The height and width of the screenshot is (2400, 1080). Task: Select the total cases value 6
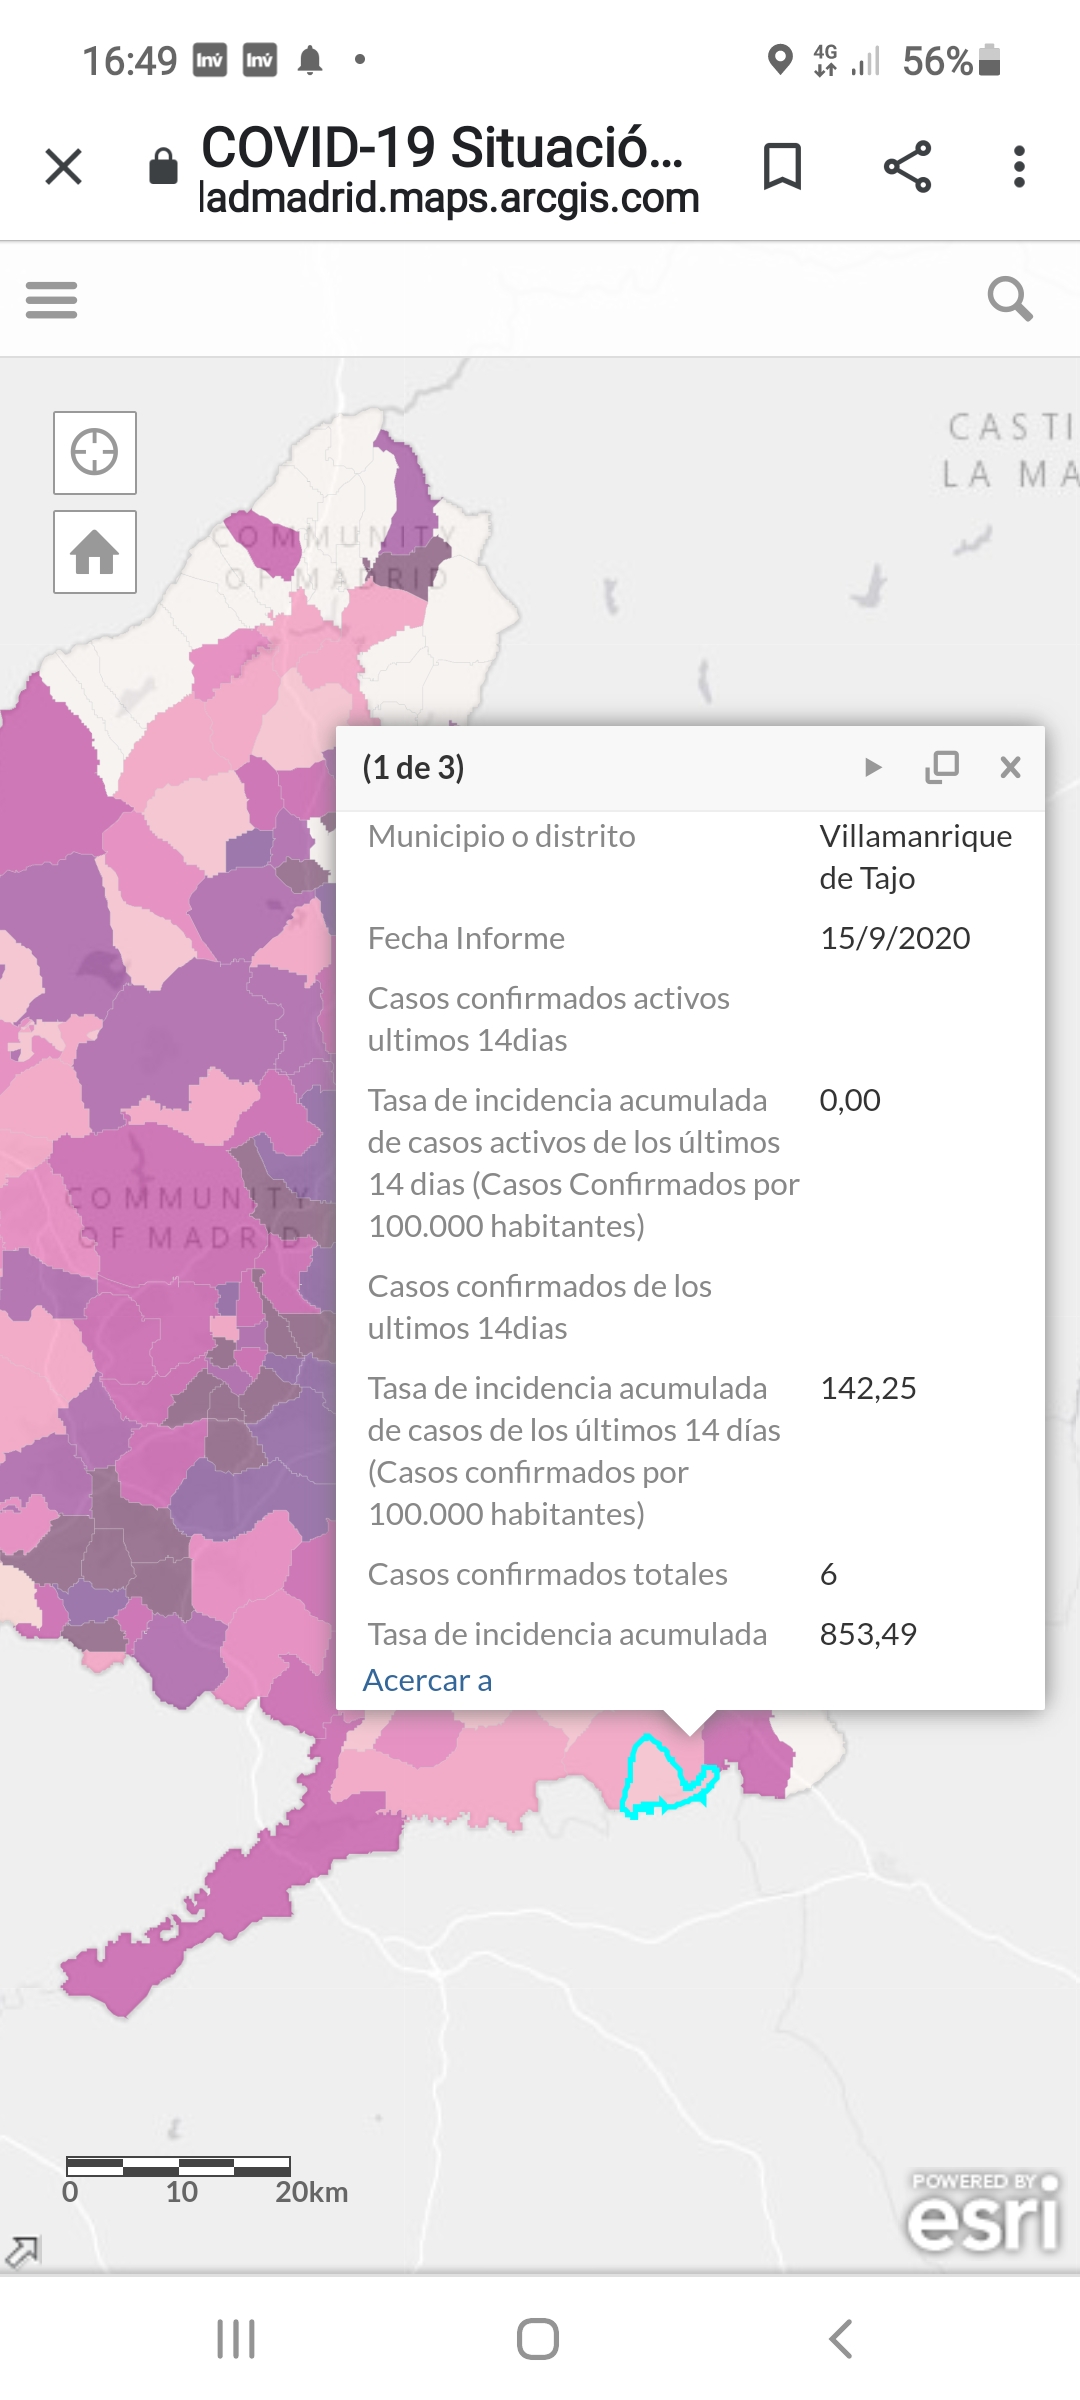click(828, 1574)
